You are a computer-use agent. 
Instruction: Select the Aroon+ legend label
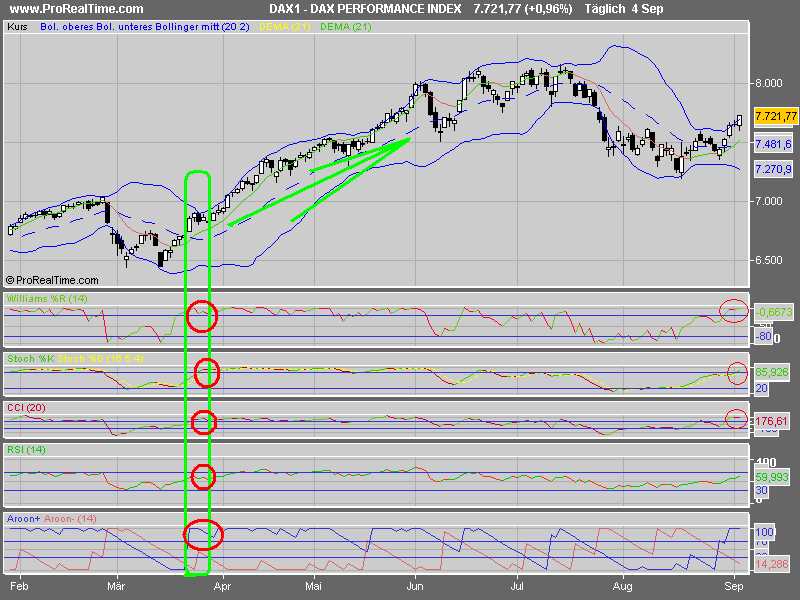pyautogui.click(x=23, y=518)
